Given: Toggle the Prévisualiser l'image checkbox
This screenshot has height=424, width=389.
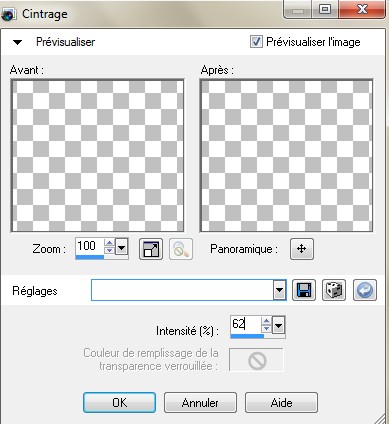Looking at the screenshot, I should click(x=256, y=42).
